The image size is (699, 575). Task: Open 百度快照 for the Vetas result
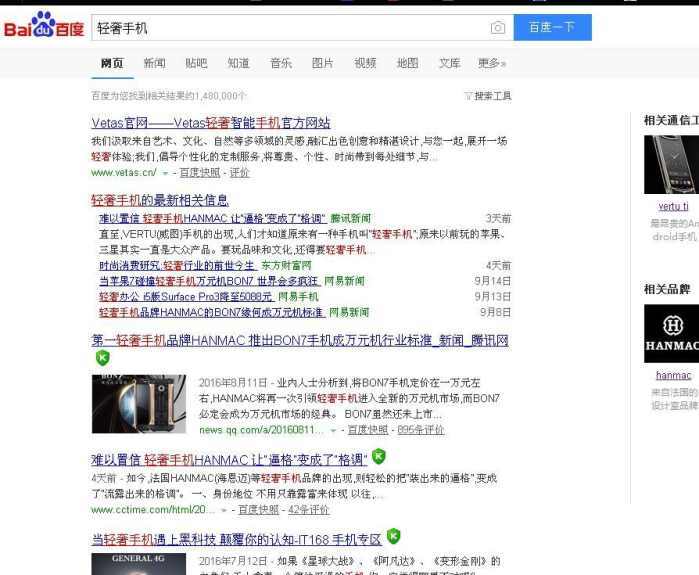[x=200, y=172]
